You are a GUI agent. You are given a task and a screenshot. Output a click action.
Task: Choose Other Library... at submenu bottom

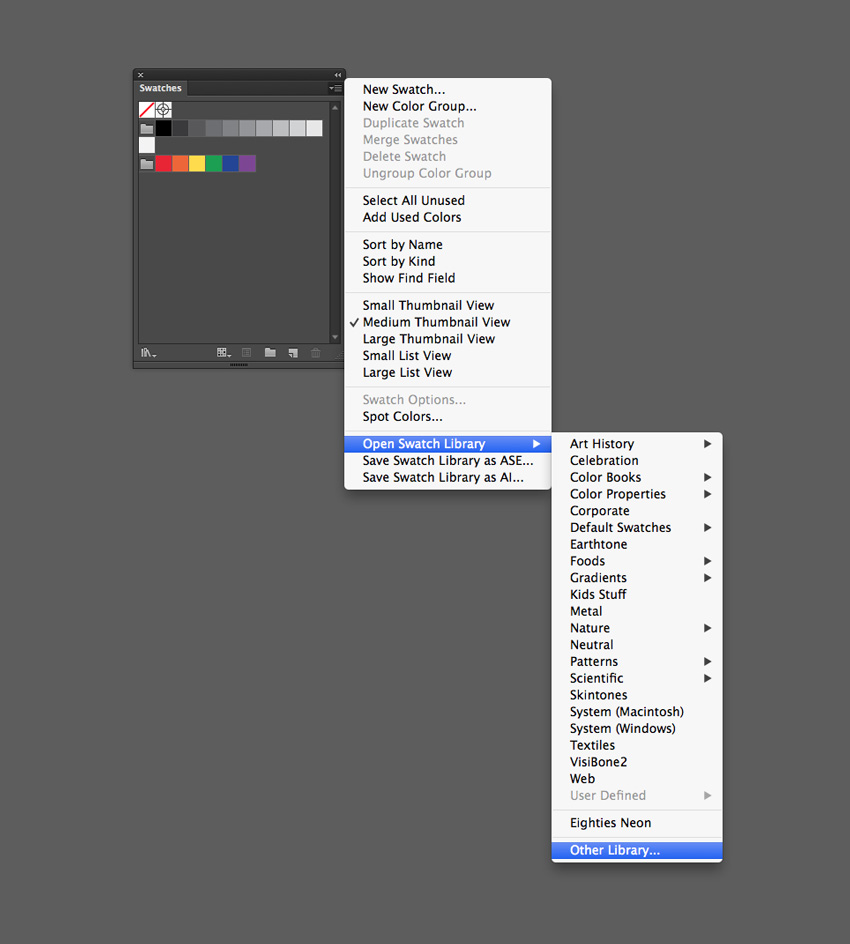pyautogui.click(x=637, y=851)
